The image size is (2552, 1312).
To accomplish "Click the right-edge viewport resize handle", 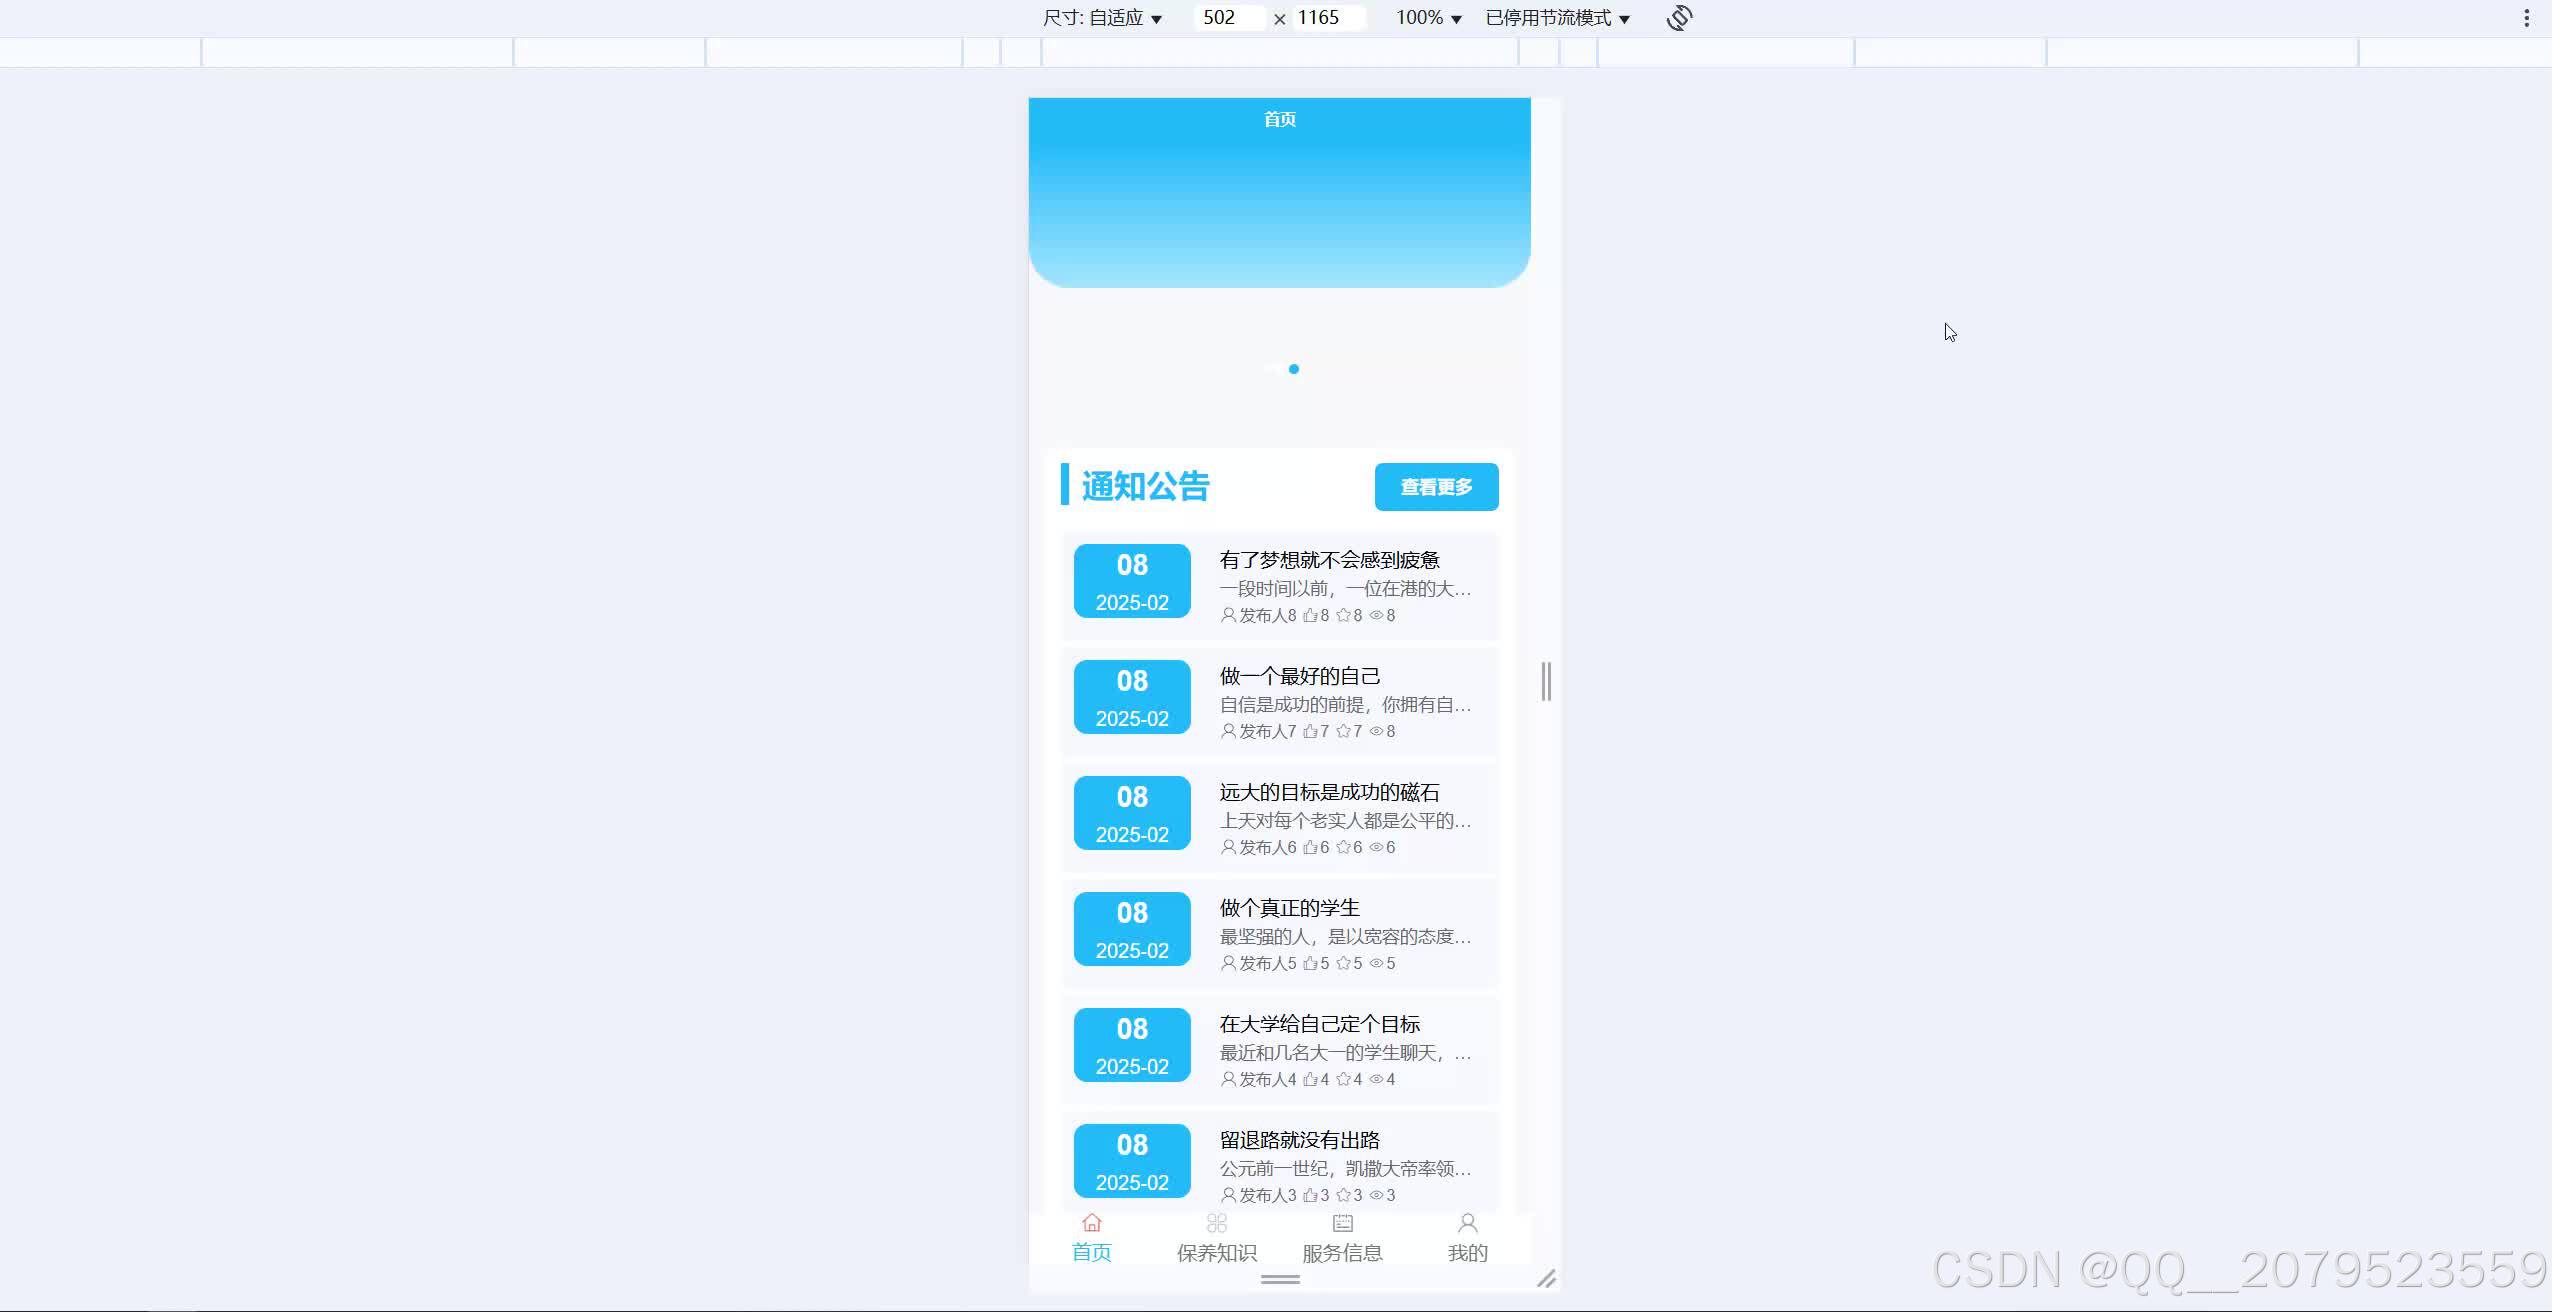I will point(1546,681).
